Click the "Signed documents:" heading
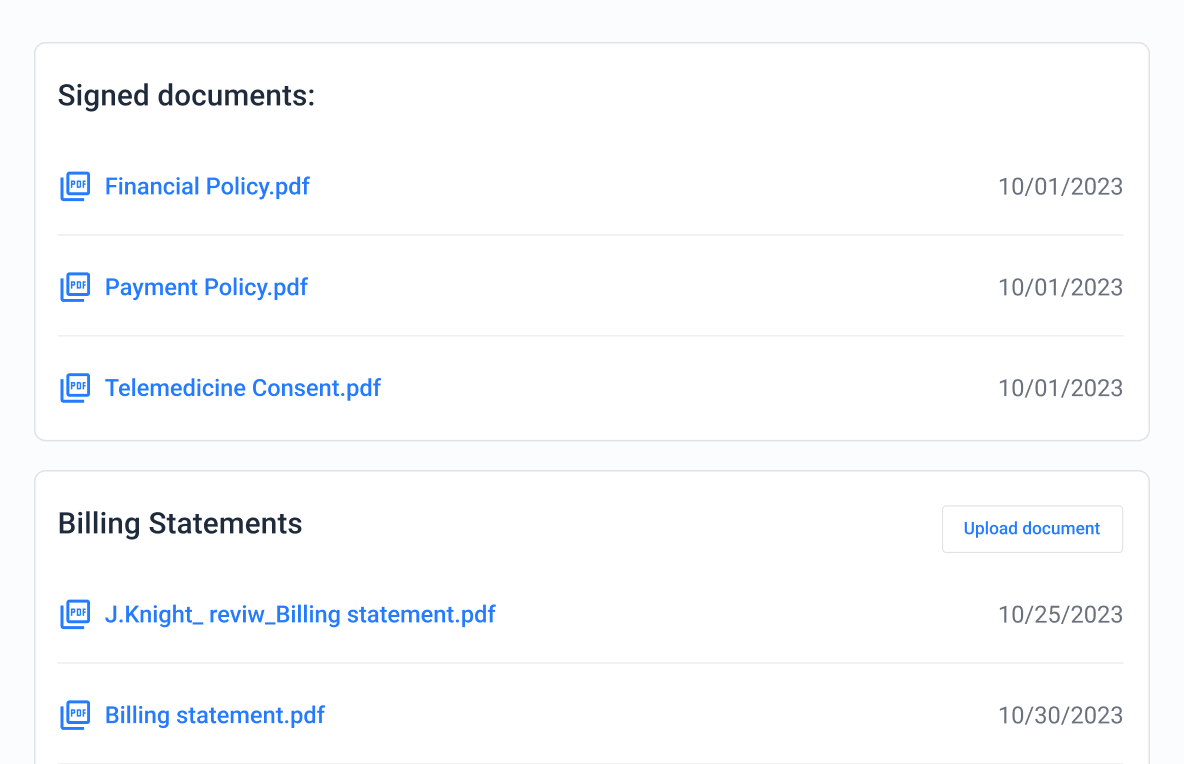The height and width of the screenshot is (764, 1184). (186, 96)
